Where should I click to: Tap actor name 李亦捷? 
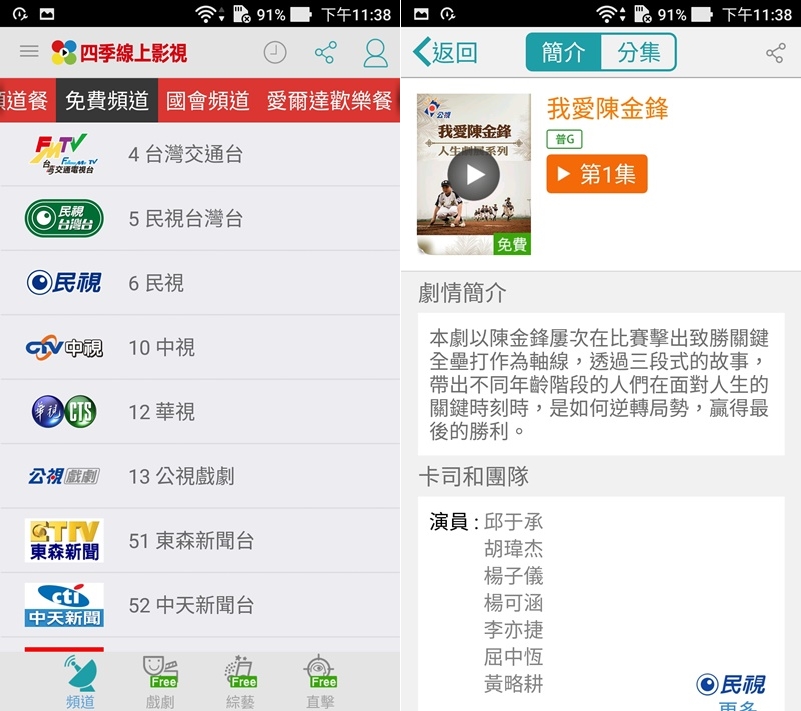513,630
